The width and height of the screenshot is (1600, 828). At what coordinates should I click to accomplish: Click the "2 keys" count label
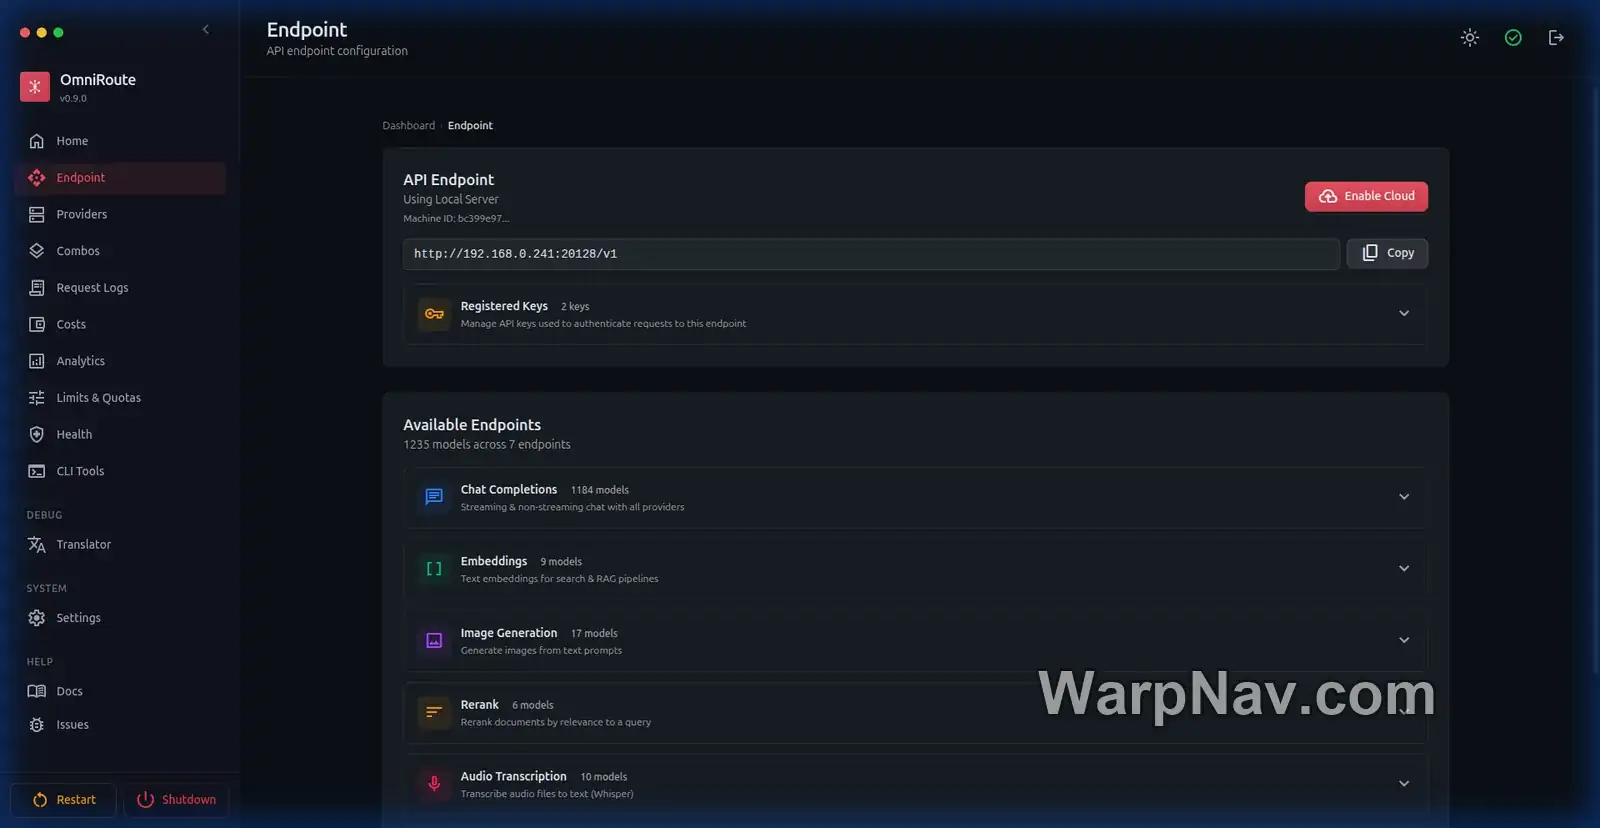click(575, 307)
